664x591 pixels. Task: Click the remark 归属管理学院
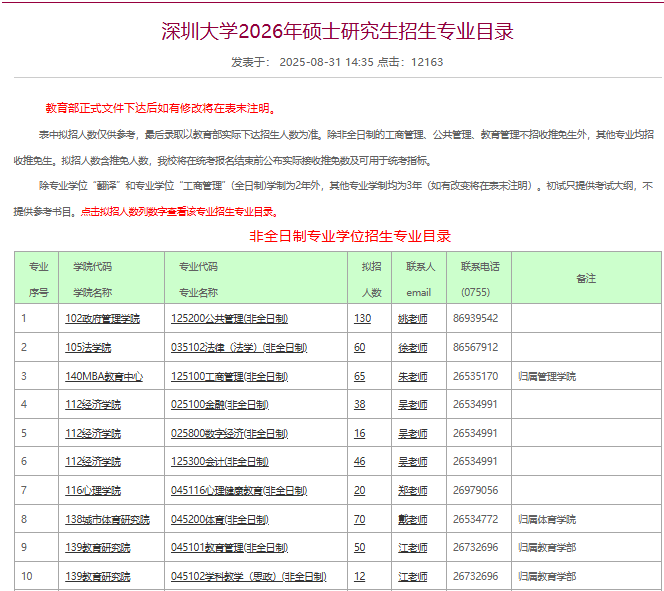click(x=547, y=376)
